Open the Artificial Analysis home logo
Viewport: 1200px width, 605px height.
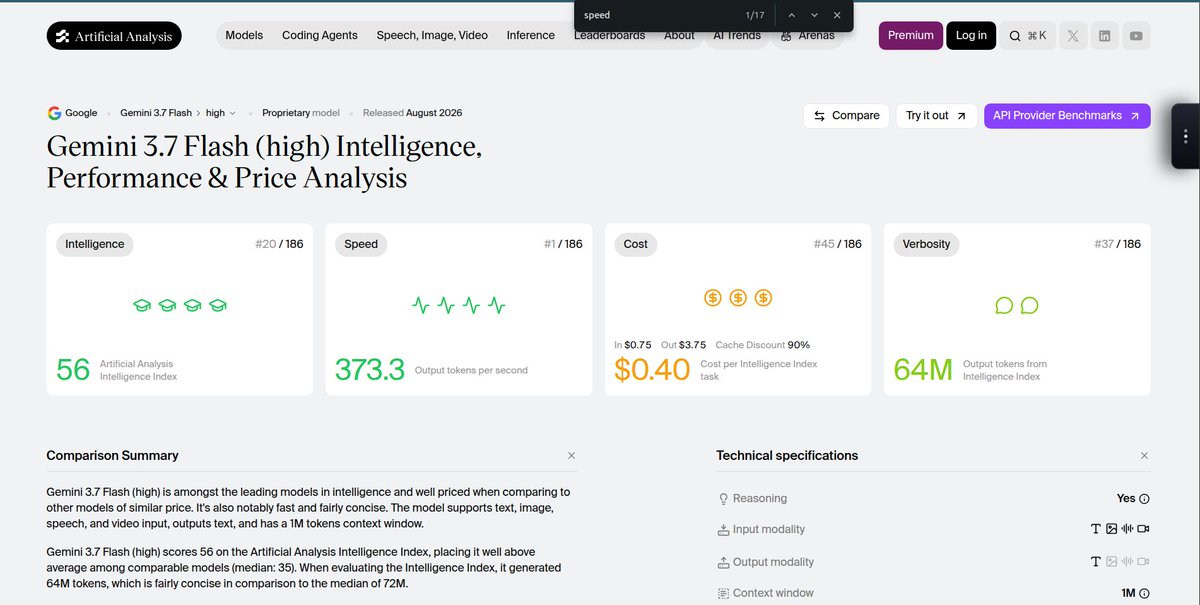pyautogui.click(x=114, y=36)
